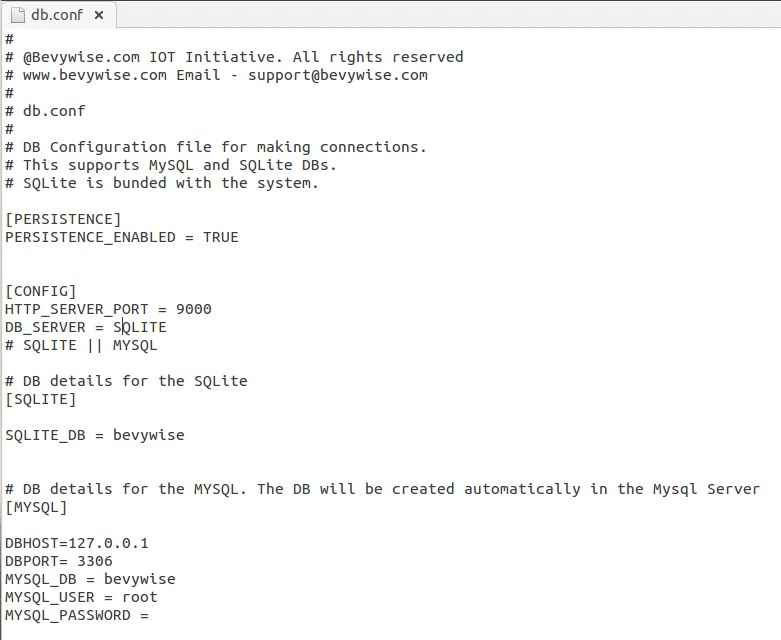The image size is (781, 640).
Task: Click the '# db.conf' comment line
Action: point(45,111)
